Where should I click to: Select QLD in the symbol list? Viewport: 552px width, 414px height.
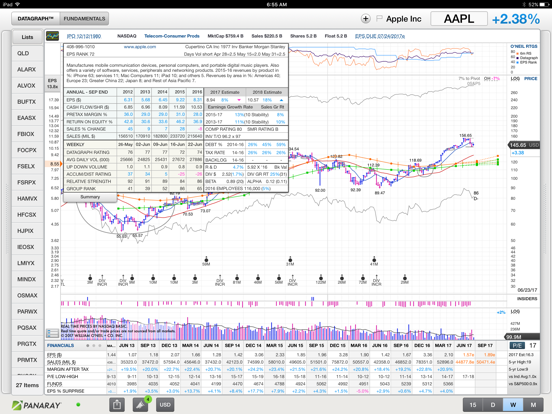coord(27,53)
